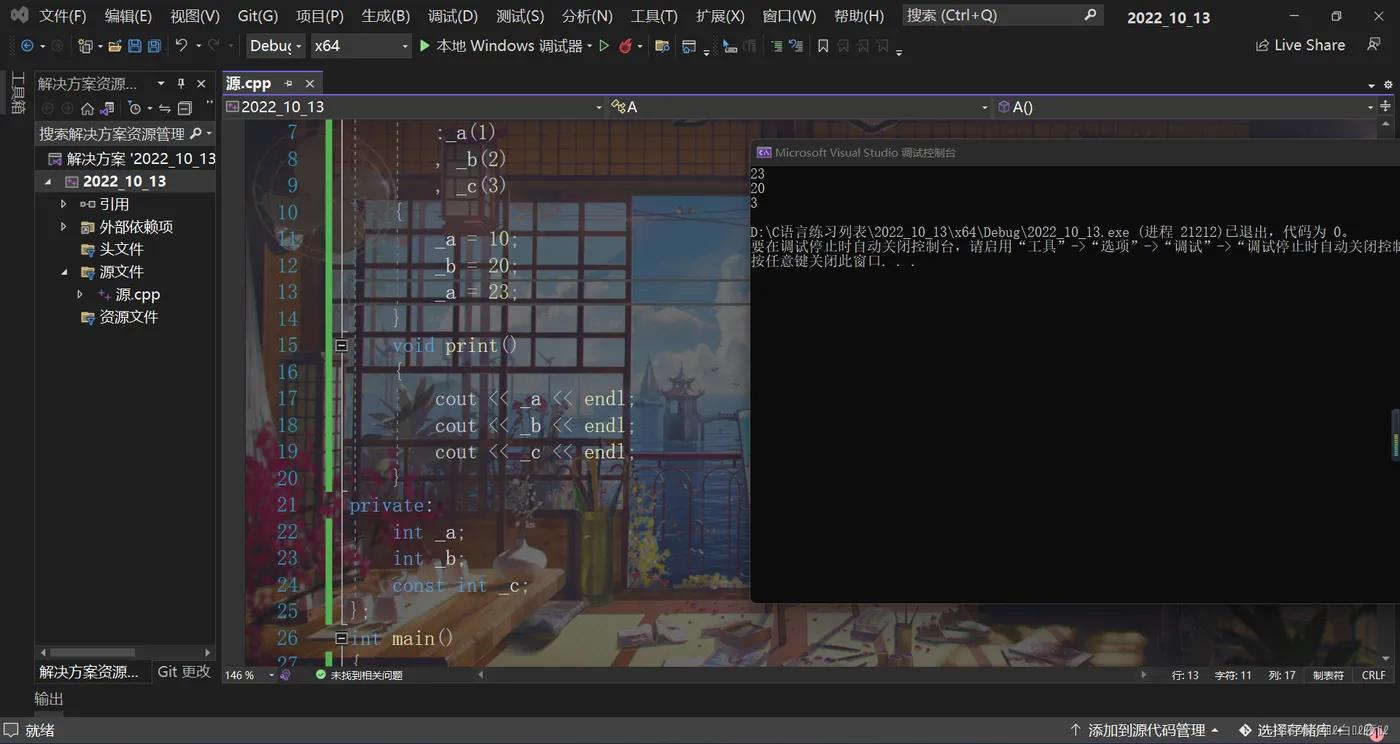Collapse the 2022_10_13 project node
This screenshot has height=744, width=1400.
(x=47, y=182)
